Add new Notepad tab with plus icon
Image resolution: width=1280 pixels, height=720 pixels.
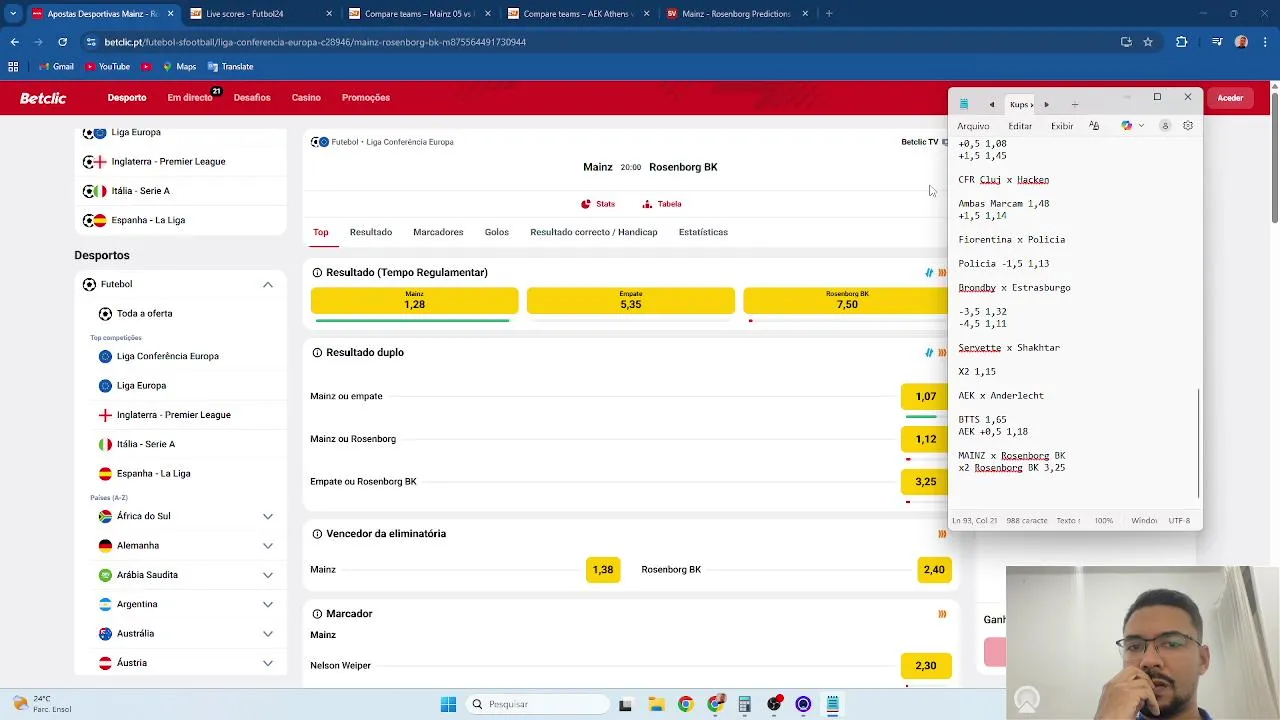coord(1075,104)
